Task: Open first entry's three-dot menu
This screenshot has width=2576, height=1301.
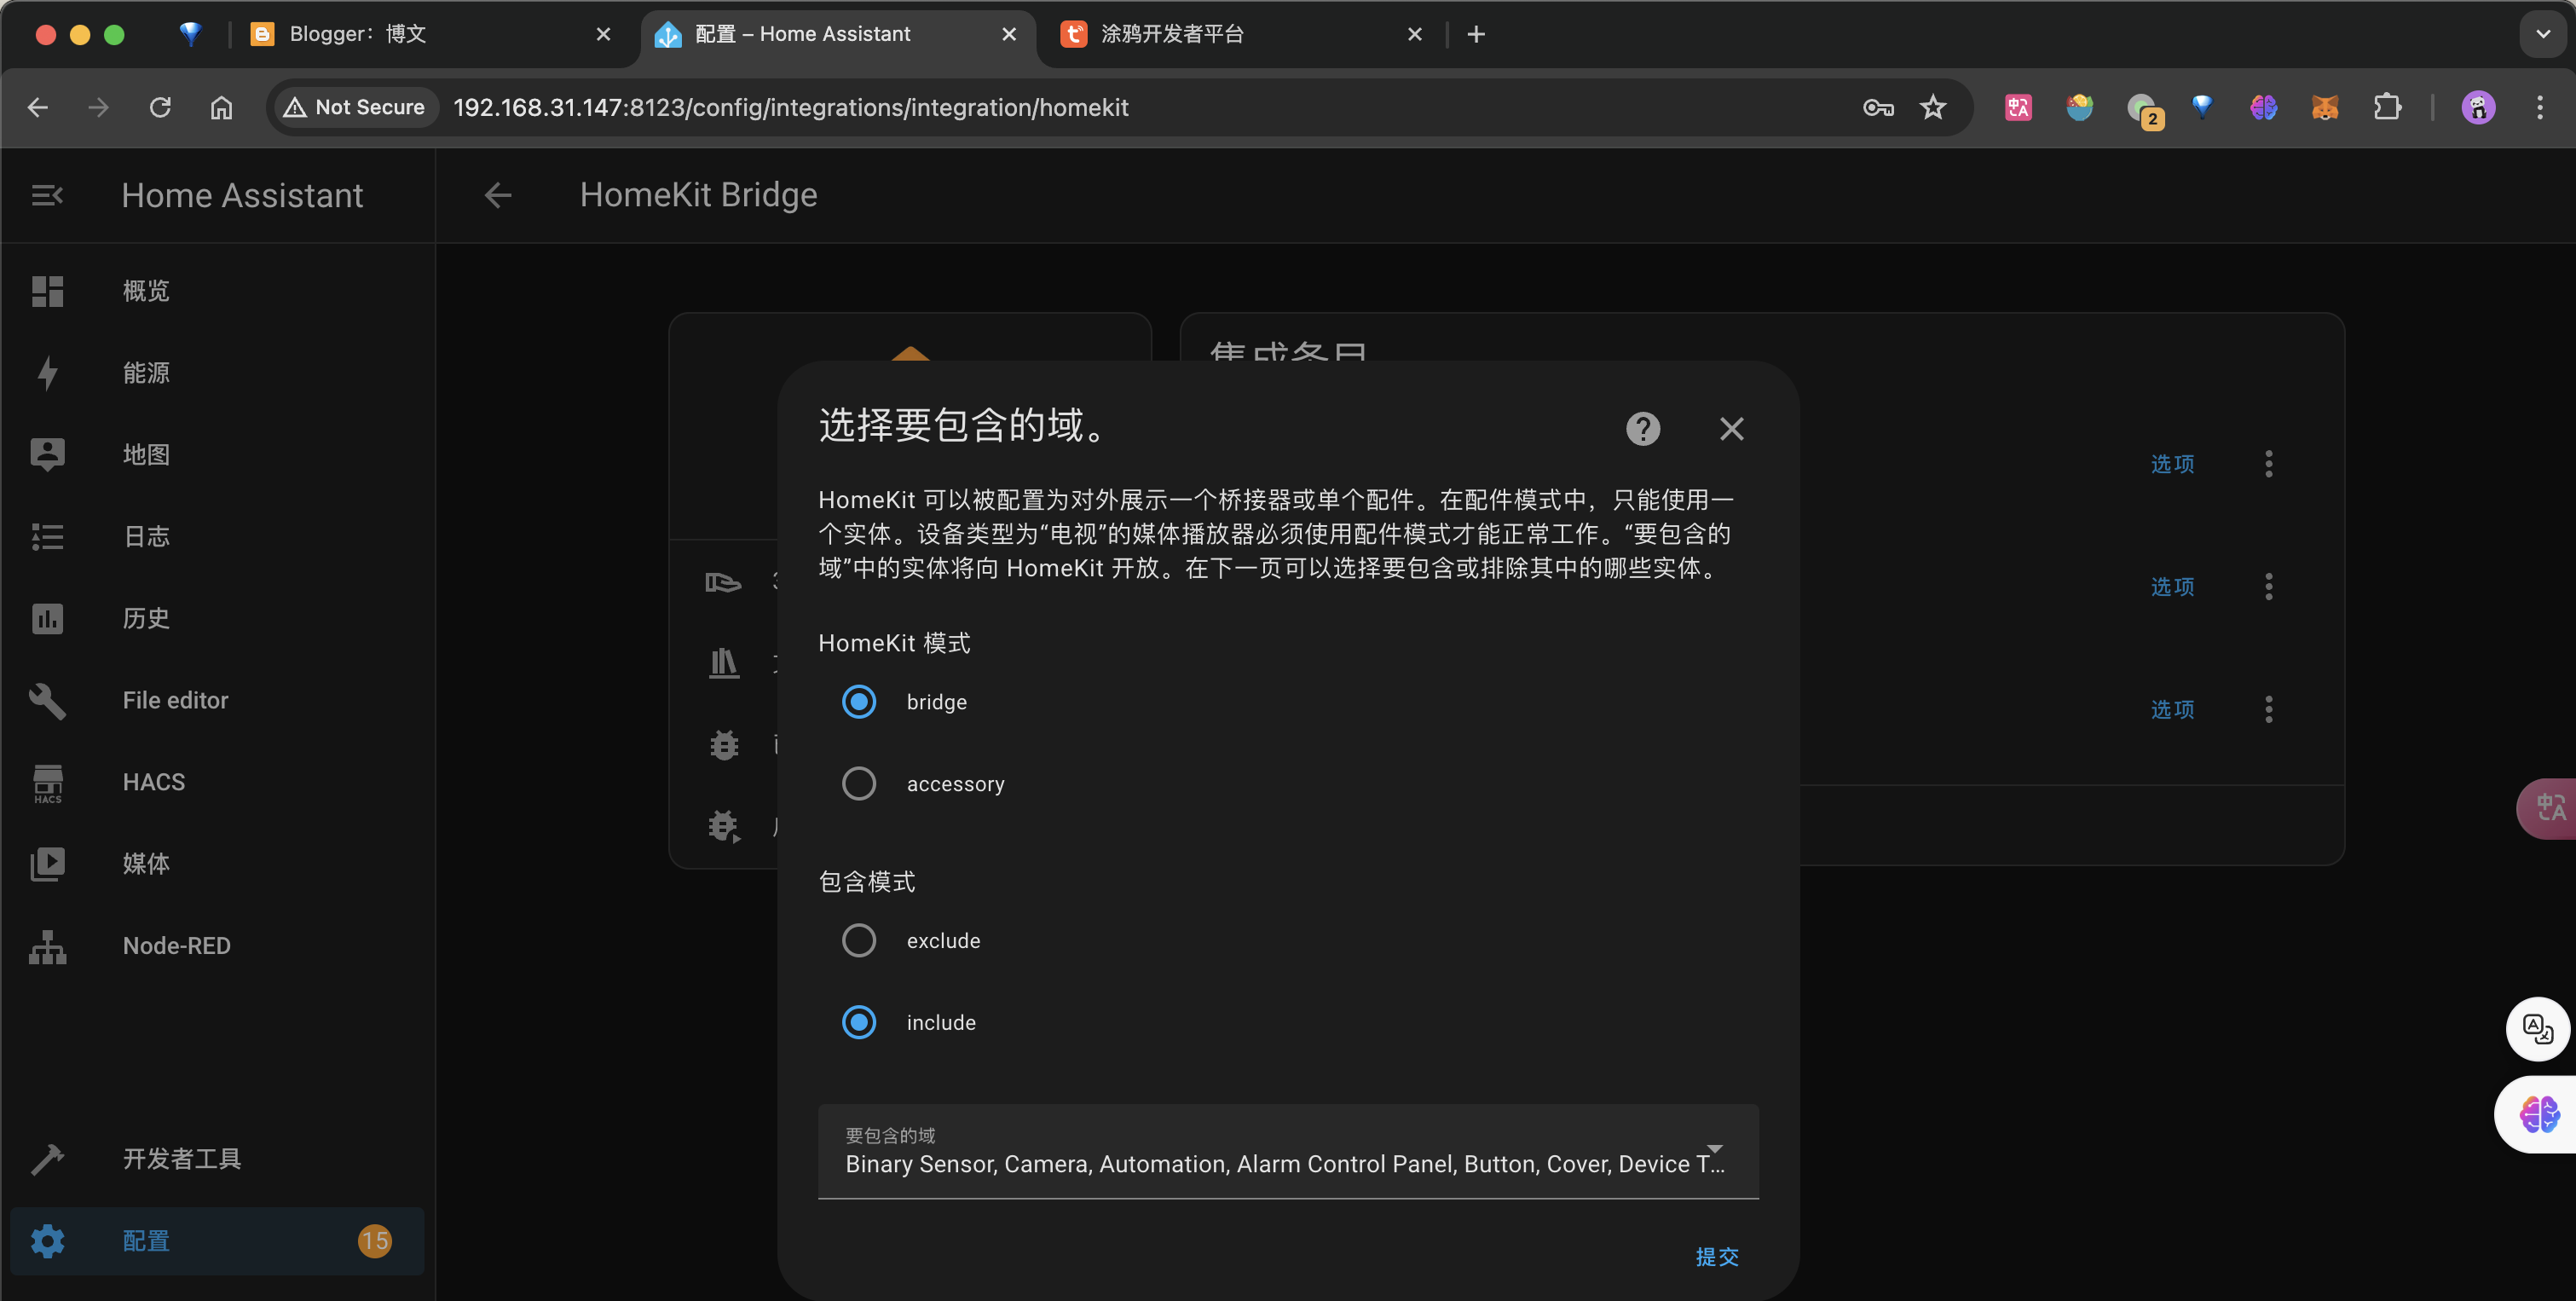Action: click(2268, 464)
